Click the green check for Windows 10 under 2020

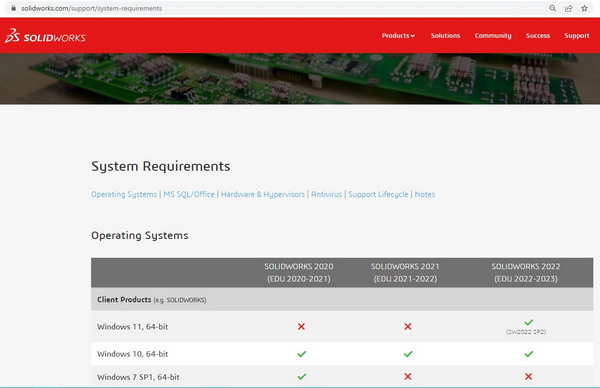pos(302,354)
